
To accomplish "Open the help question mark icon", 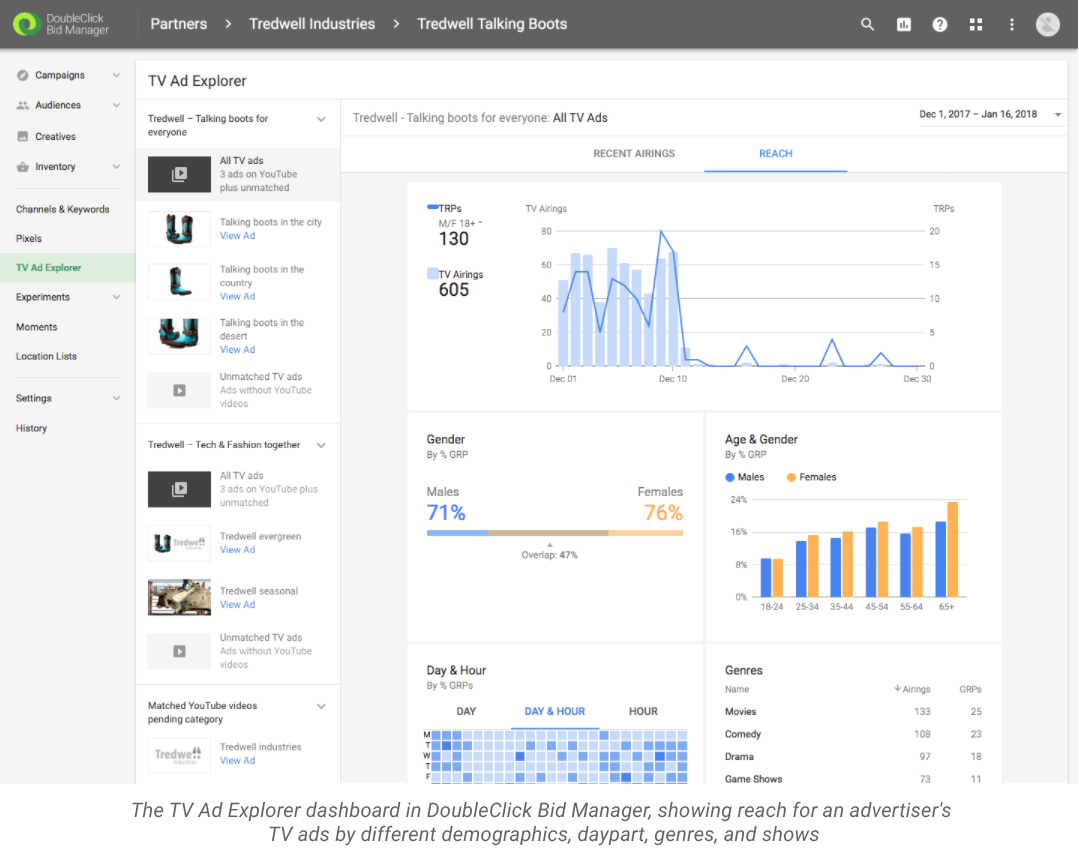I will tap(939, 25).
